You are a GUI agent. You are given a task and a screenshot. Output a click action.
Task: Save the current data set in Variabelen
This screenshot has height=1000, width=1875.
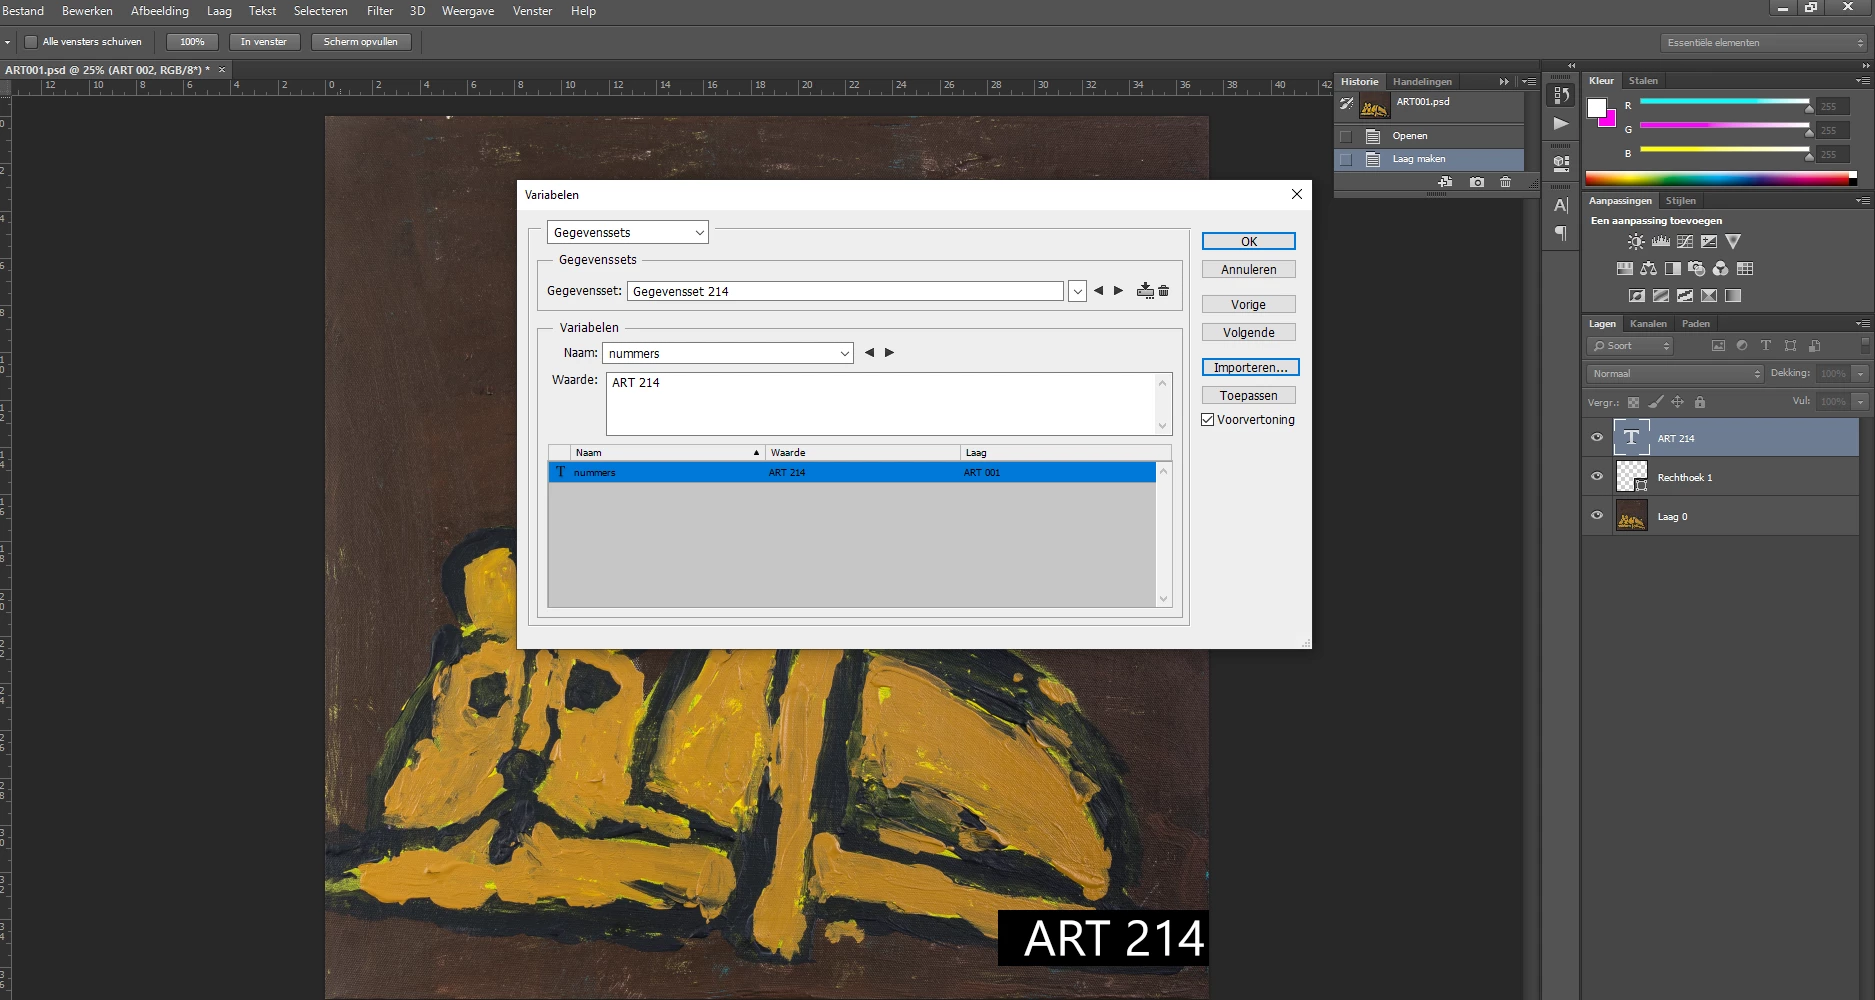(x=1146, y=291)
